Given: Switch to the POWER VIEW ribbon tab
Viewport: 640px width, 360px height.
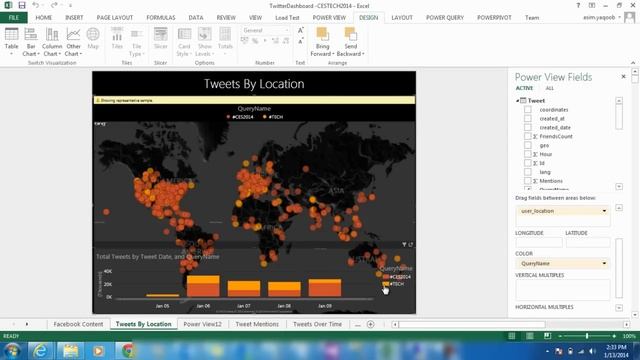Looking at the screenshot, I should (329, 18).
